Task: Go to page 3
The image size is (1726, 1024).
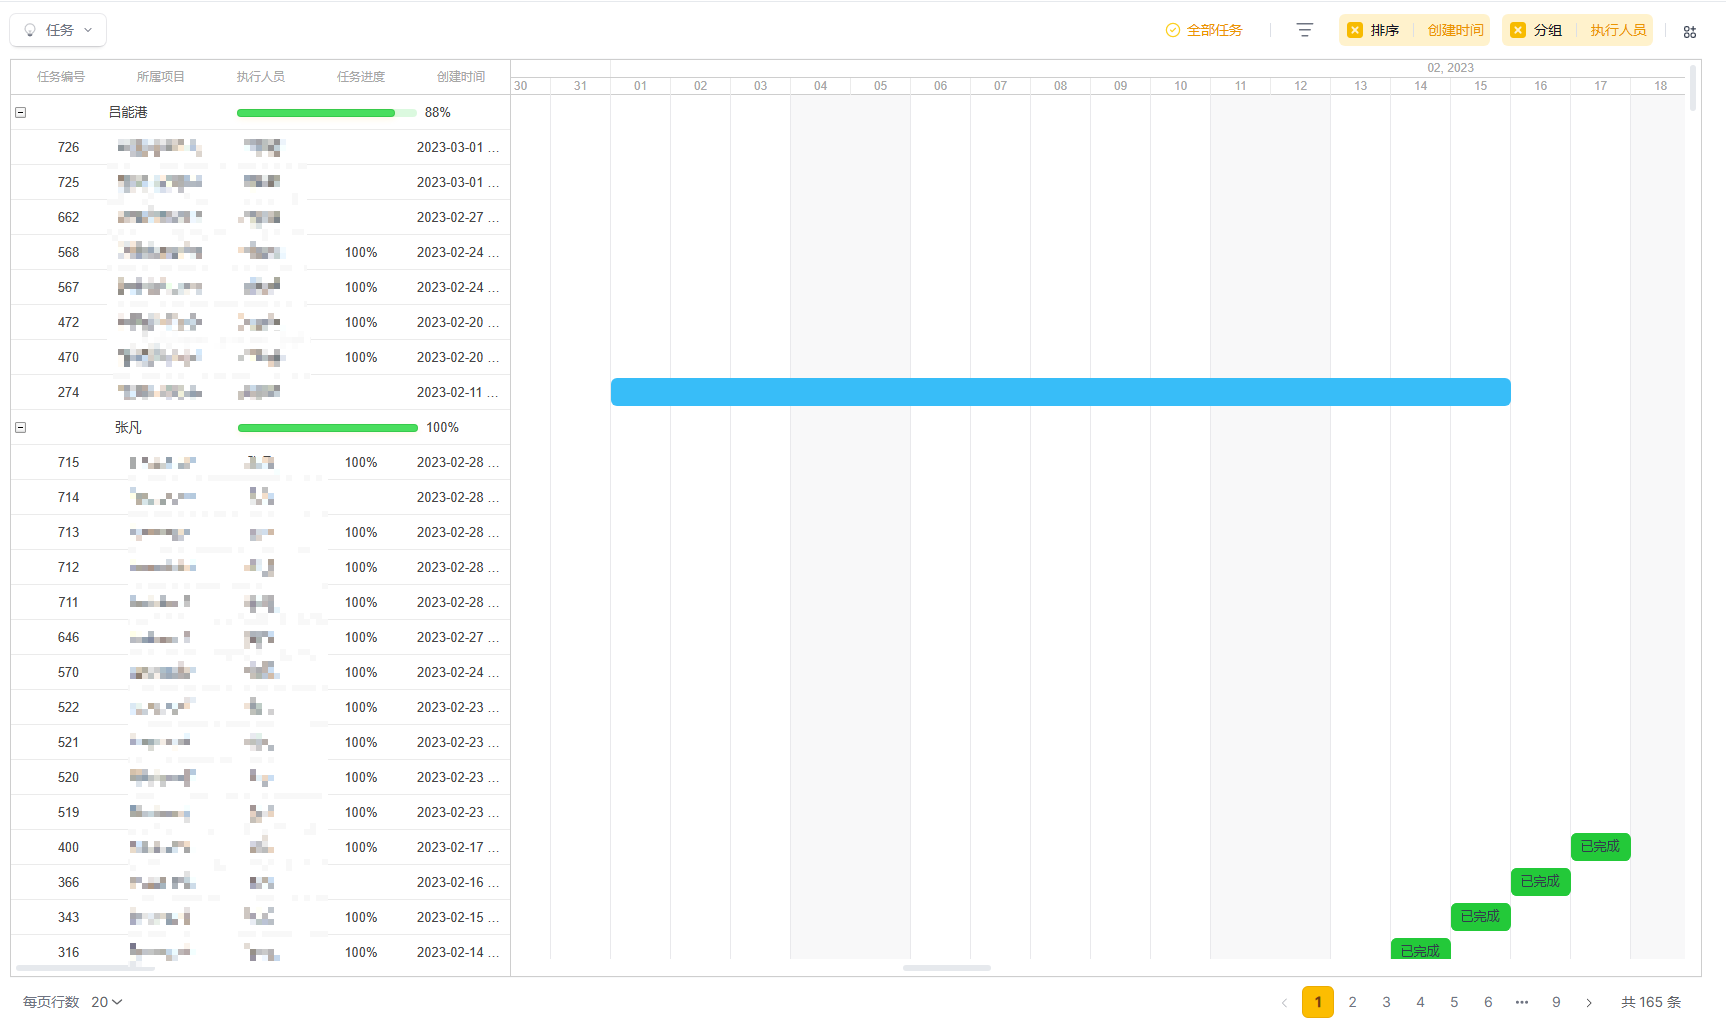Action: (1386, 1002)
